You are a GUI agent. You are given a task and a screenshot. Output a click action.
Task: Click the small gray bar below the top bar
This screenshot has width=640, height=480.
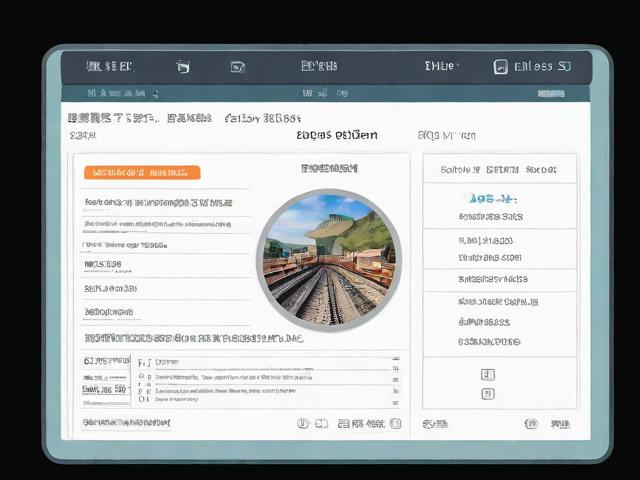pos(551,93)
